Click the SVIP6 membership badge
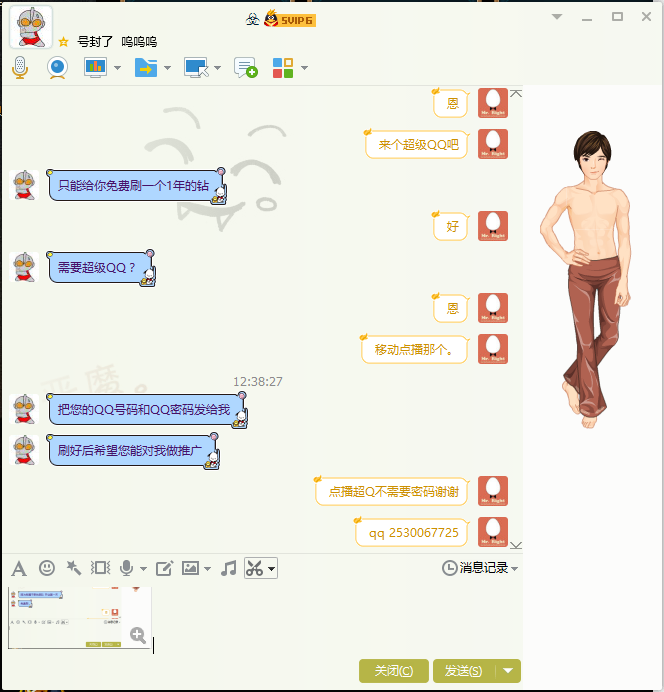The height and width of the screenshot is (692, 664). [x=290, y=19]
